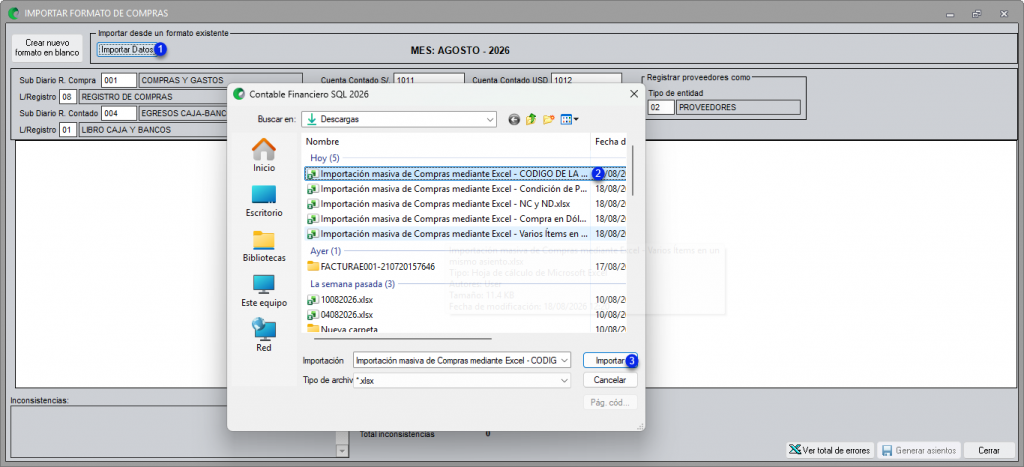Select FACTURAE001-210720157646 folder name
The height and width of the screenshot is (467, 1024).
pos(377,266)
